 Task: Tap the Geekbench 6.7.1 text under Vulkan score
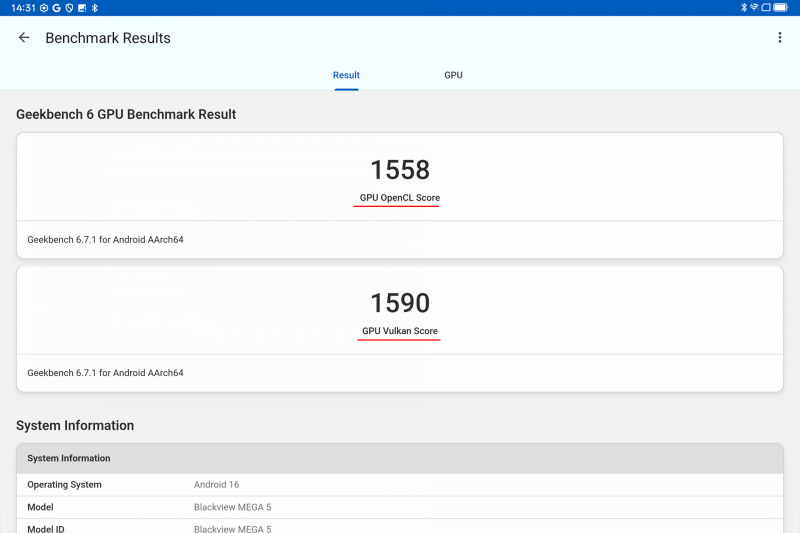pyautogui.click(x=106, y=373)
